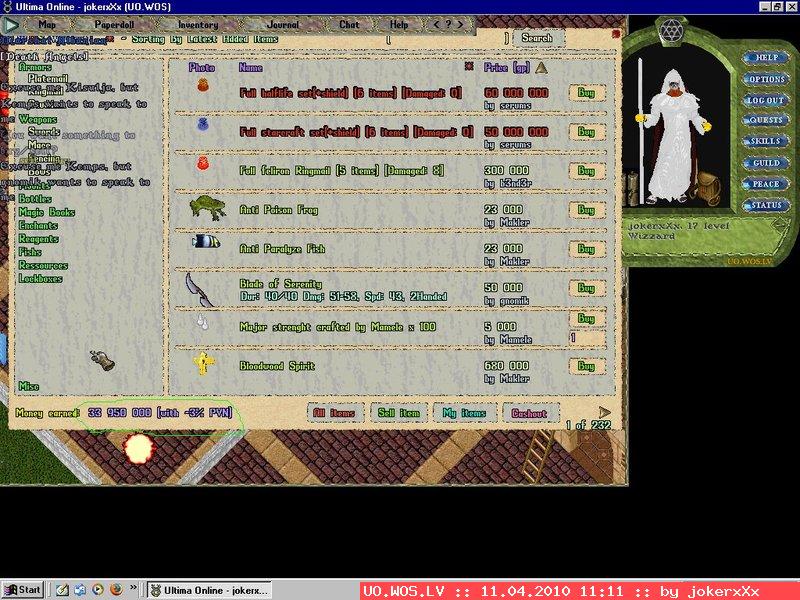
Task: Open the Journal menu
Action: click(x=283, y=24)
